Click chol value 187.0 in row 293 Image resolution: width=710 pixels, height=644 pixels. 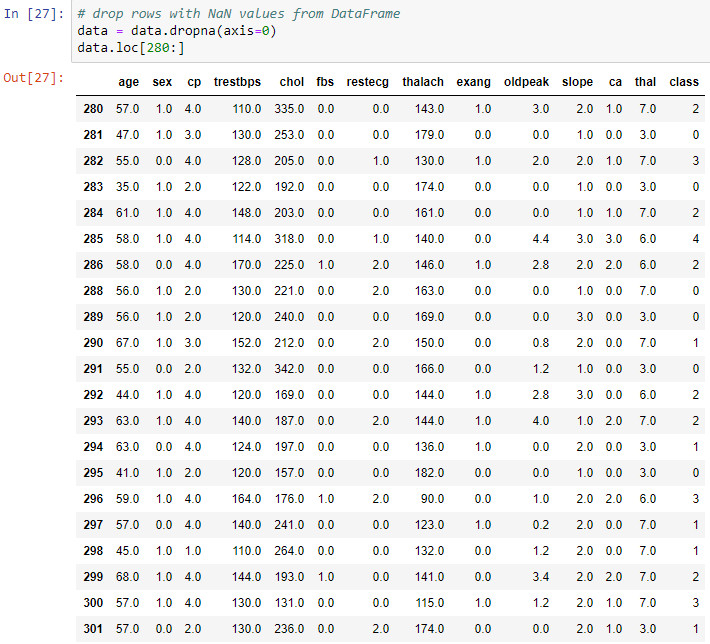[289, 421]
